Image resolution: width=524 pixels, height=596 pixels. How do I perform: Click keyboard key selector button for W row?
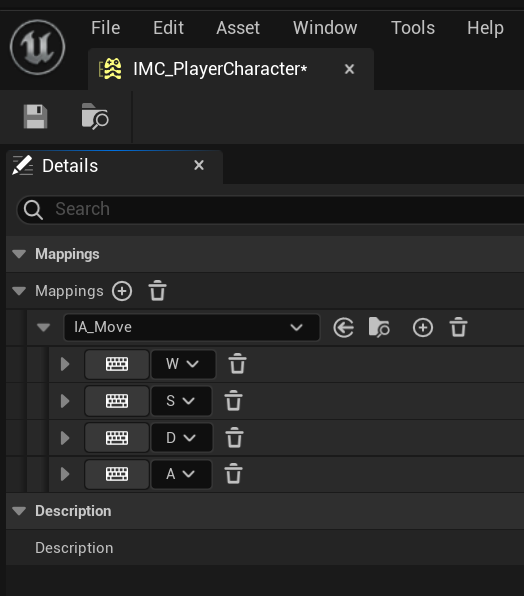(x=117, y=364)
